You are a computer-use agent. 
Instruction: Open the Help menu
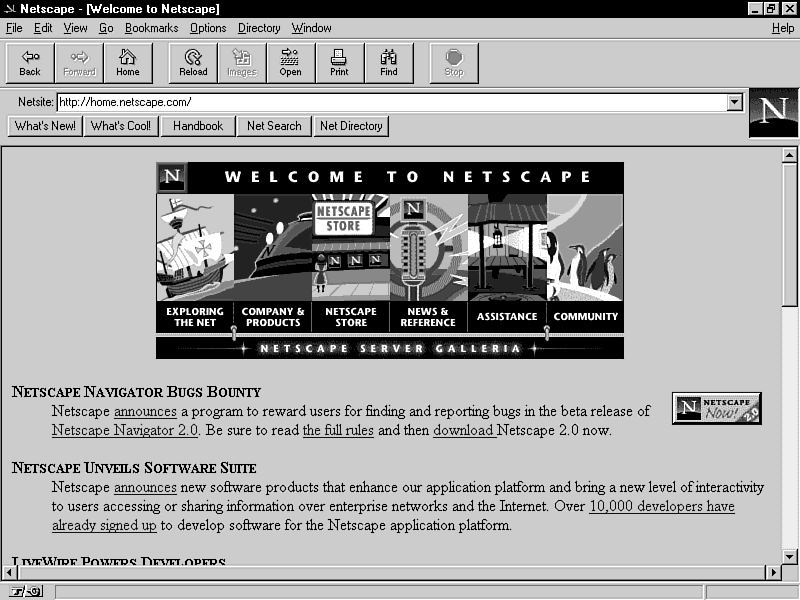pos(783,28)
